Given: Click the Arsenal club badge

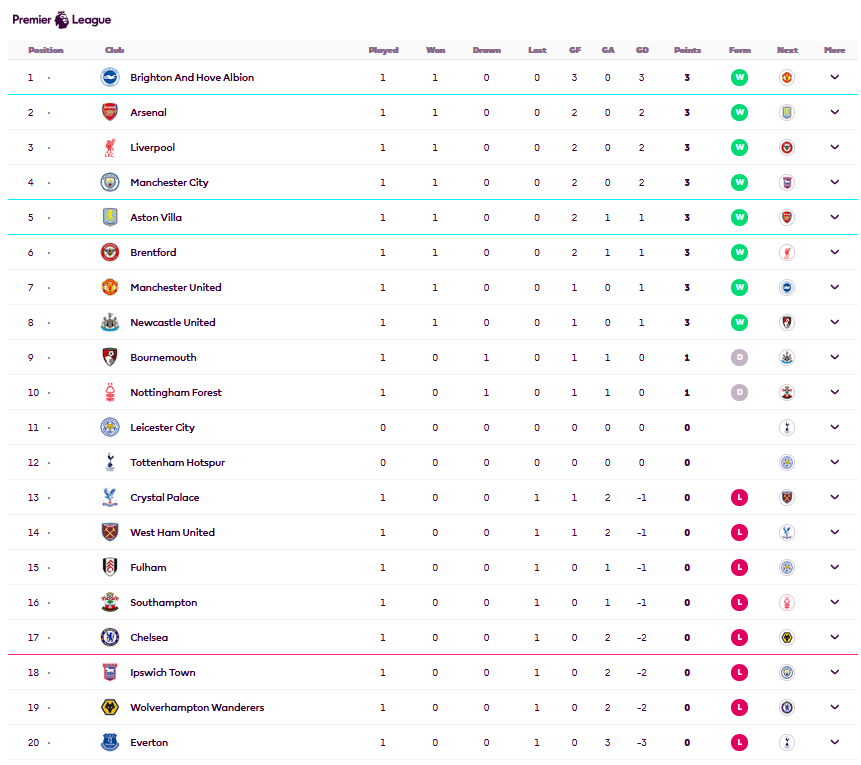Looking at the screenshot, I should pos(110,112).
